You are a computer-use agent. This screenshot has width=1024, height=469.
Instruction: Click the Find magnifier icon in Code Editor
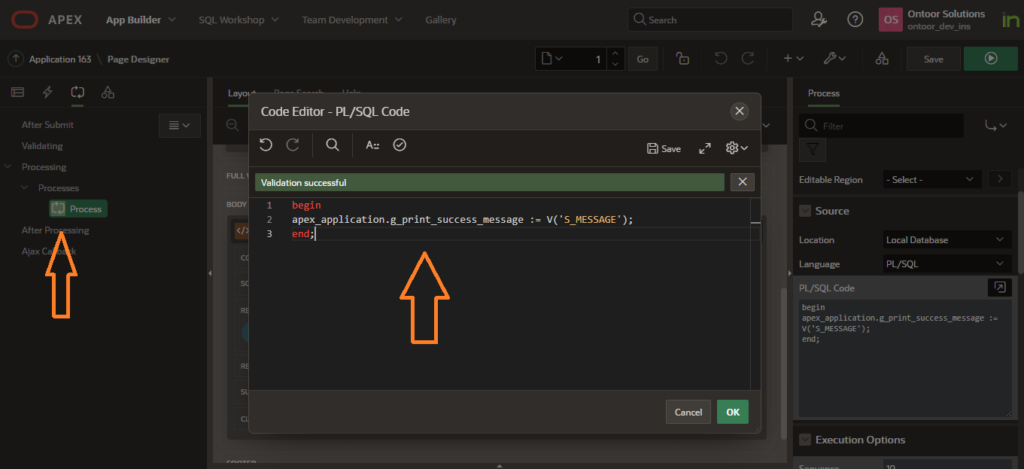332,145
